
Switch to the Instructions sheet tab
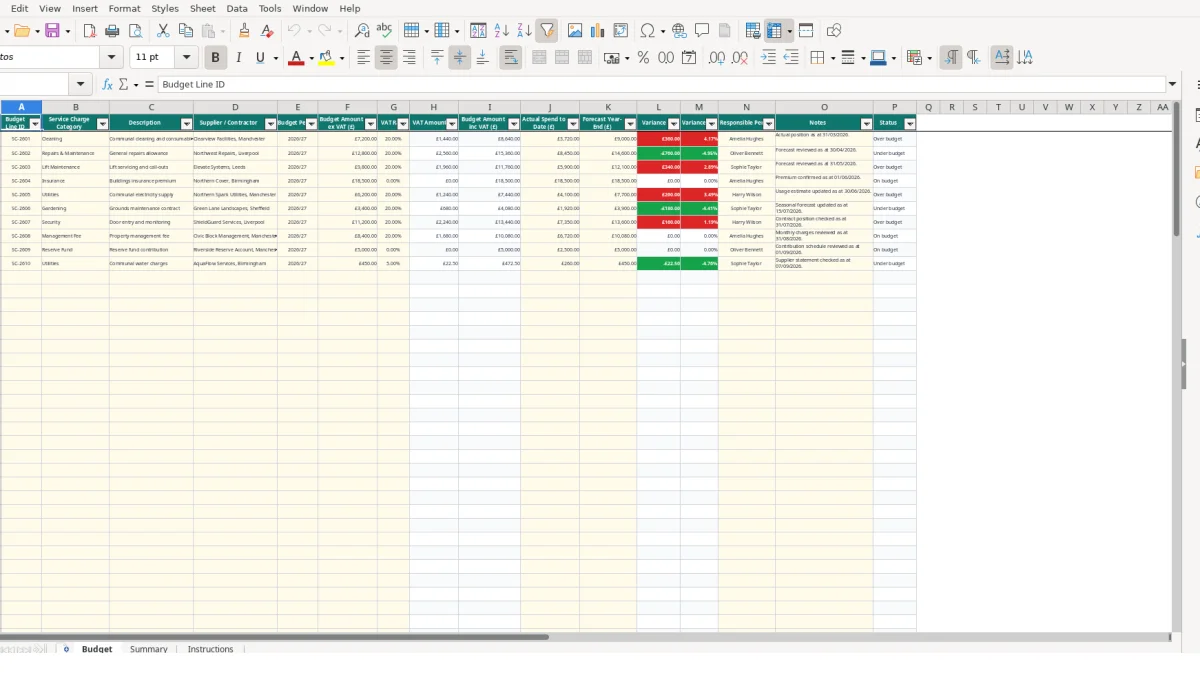pos(210,649)
